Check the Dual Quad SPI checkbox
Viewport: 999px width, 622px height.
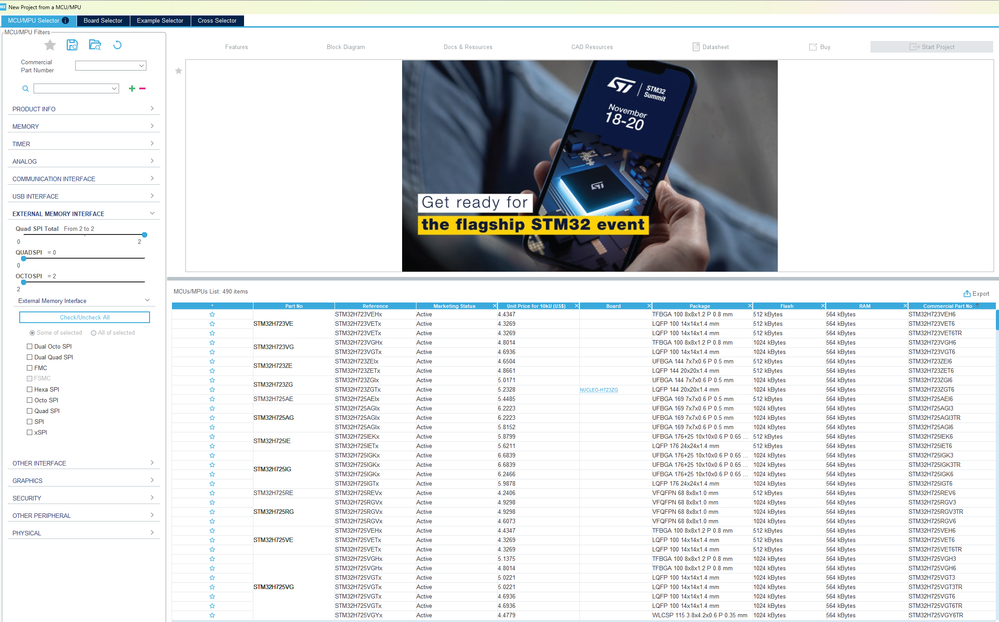[29, 358]
